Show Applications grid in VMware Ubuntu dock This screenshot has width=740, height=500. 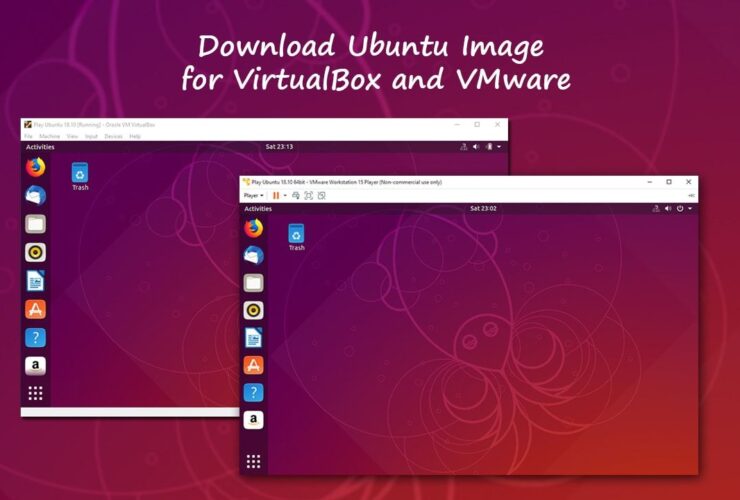coord(253,461)
